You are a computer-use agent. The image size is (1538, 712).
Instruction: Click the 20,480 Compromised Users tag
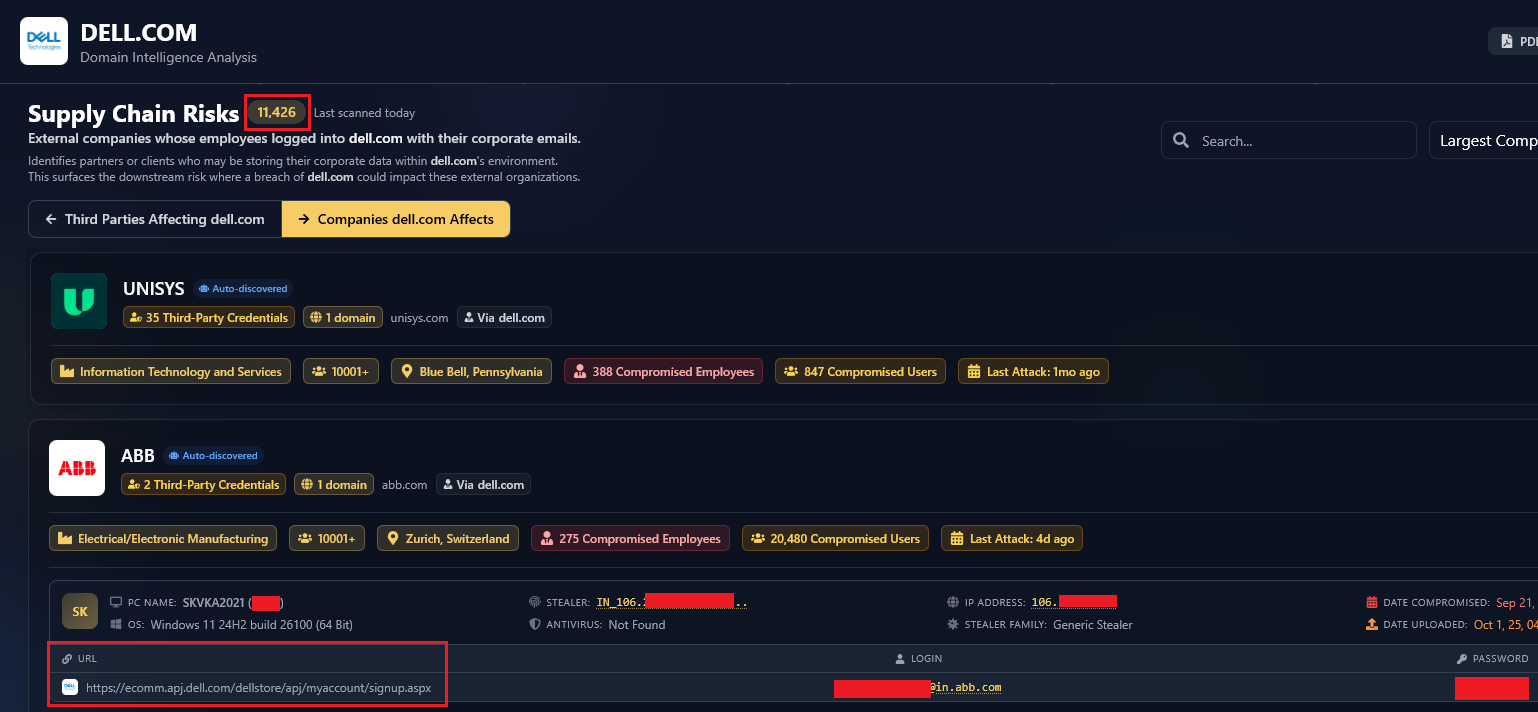[835, 539]
